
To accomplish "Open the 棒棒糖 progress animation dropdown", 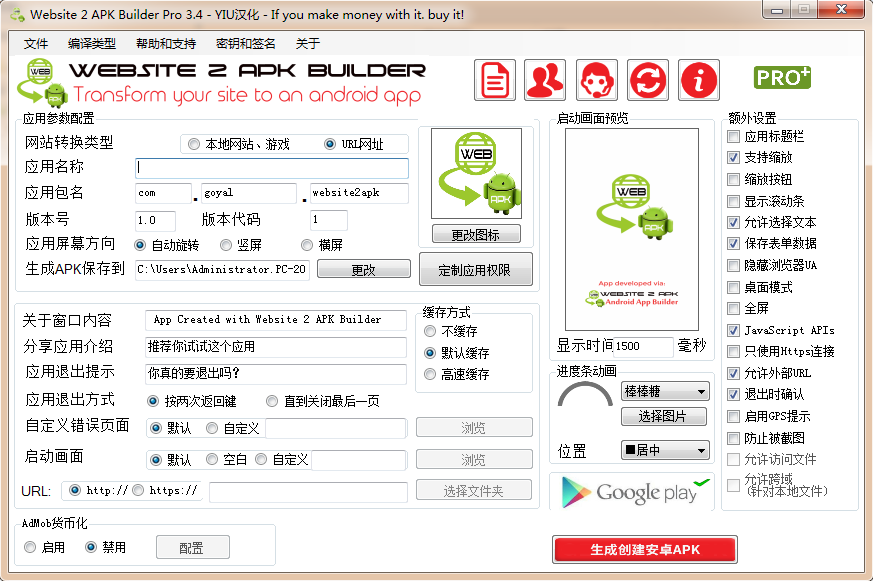I will click(x=664, y=392).
